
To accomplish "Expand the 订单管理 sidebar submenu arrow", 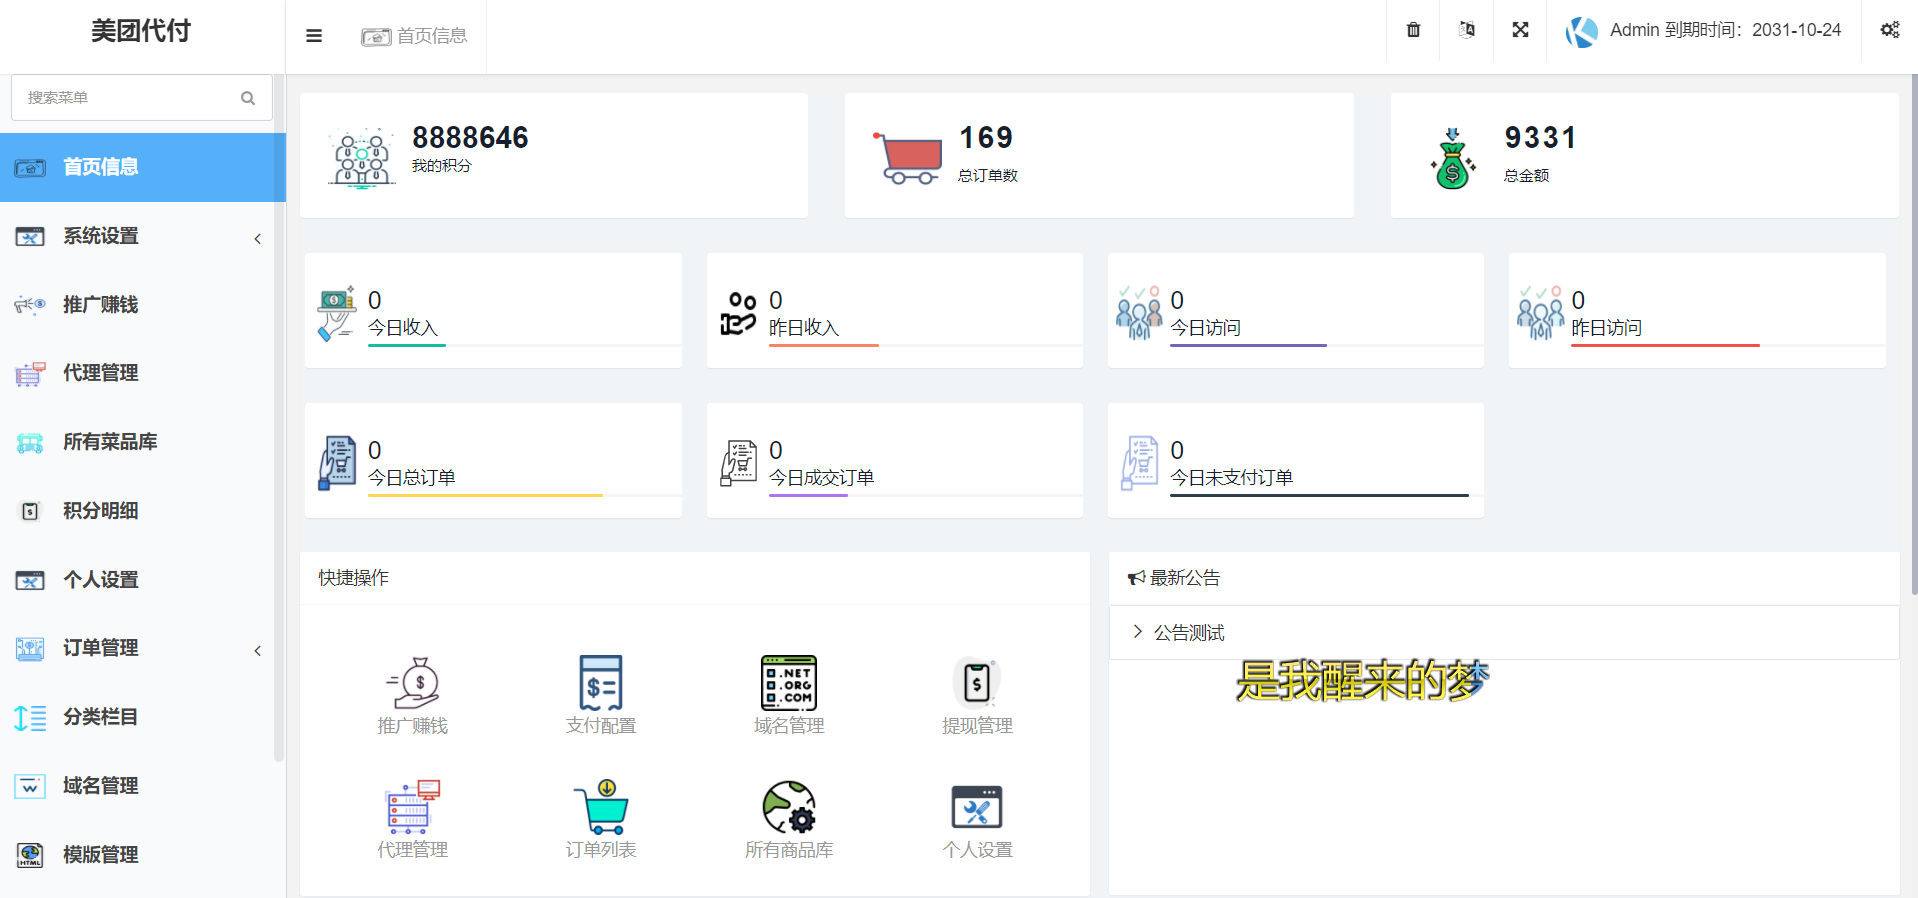I will click(x=258, y=650).
